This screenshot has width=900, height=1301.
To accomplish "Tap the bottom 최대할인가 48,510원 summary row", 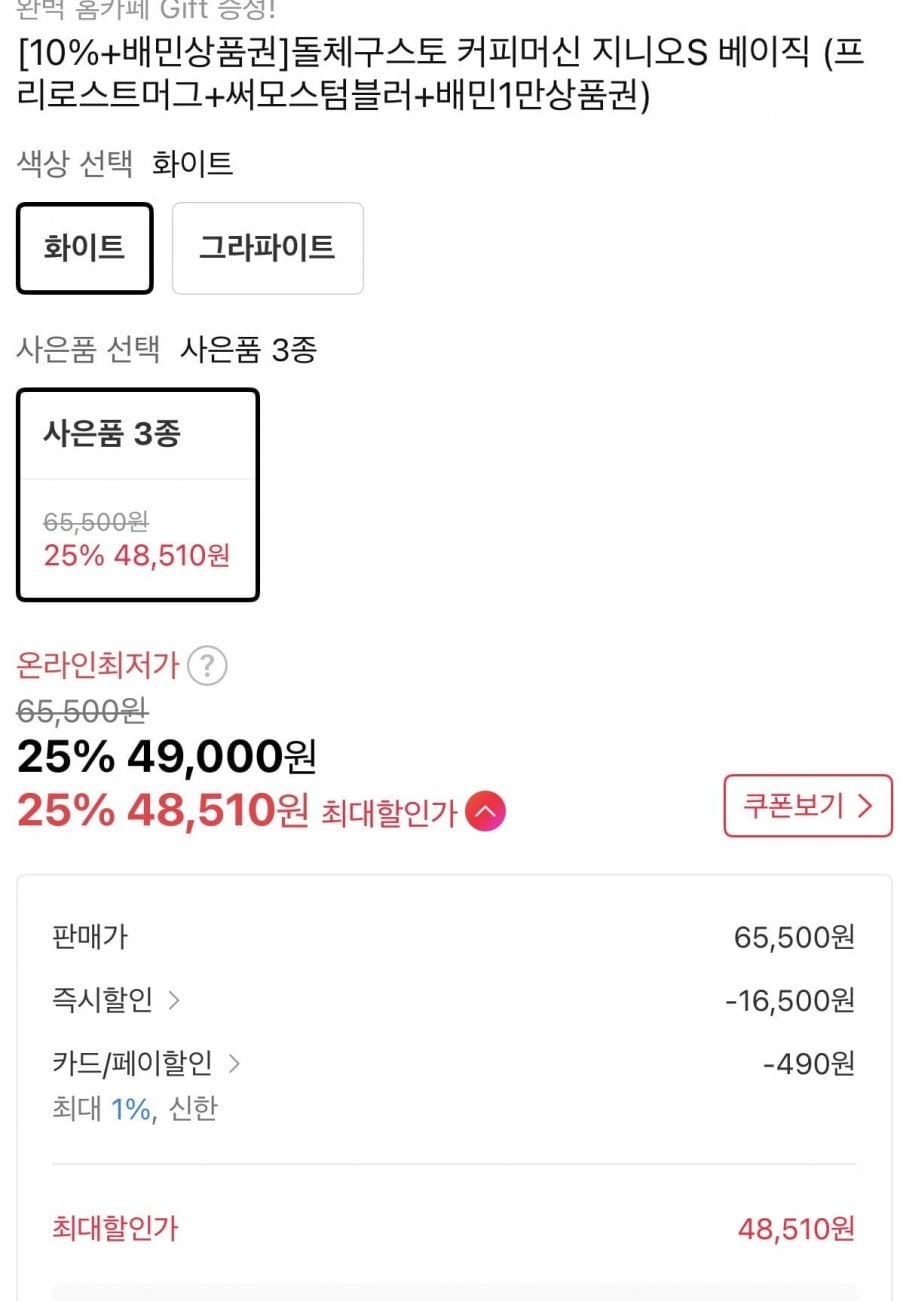I will [x=453, y=1228].
